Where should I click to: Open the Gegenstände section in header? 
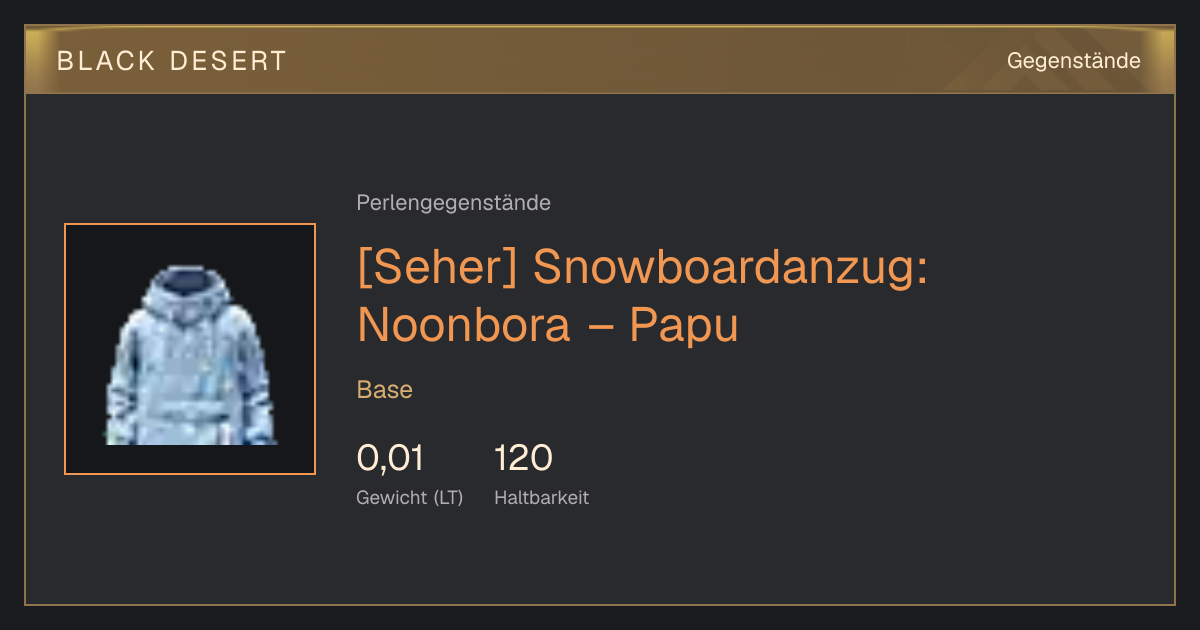pos(1073,61)
